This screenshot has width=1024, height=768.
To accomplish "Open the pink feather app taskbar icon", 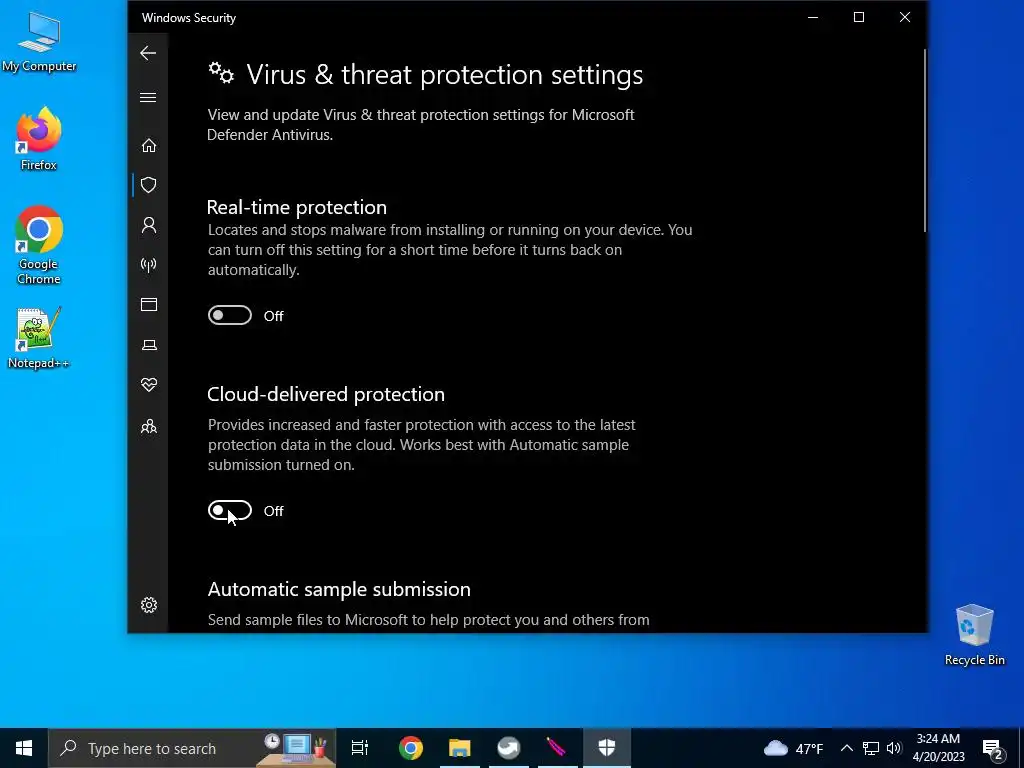I will (557, 748).
